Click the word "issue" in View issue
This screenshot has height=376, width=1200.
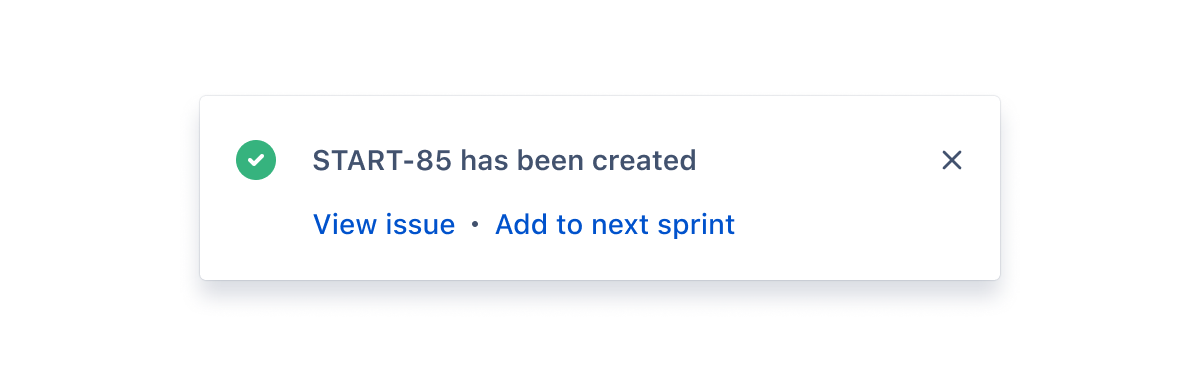pos(421,225)
